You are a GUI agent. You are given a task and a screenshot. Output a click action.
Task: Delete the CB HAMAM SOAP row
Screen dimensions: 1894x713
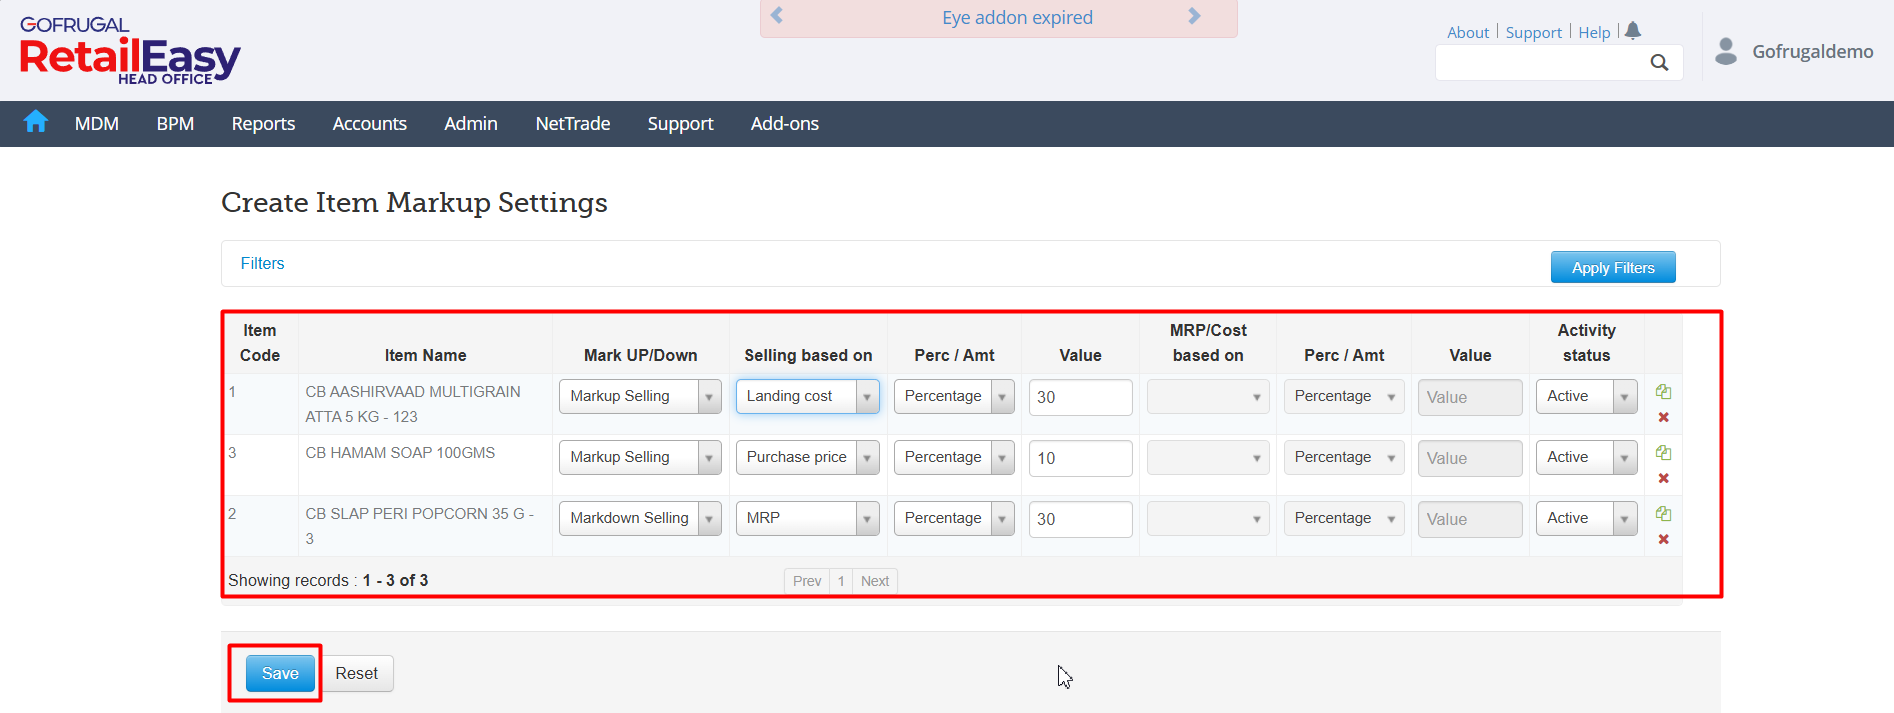(x=1663, y=478)
